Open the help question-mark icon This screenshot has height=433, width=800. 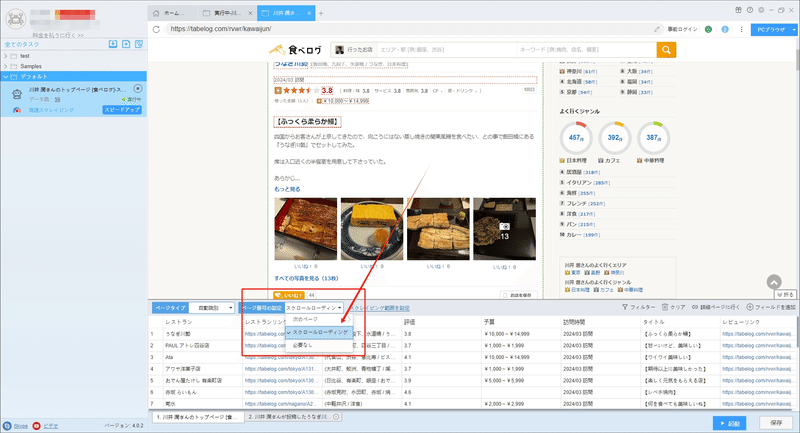click(x=749, y=10)
